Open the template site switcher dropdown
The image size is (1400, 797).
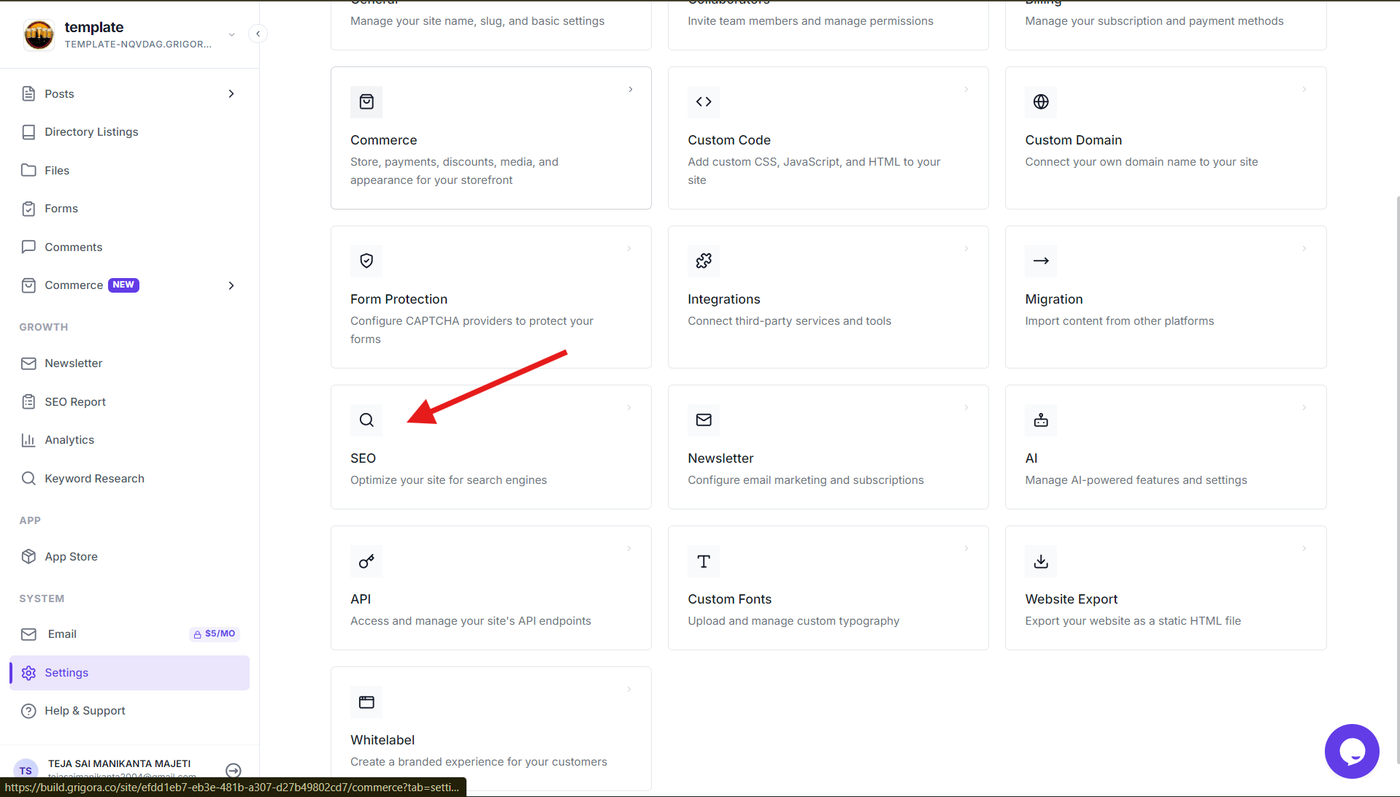pos(232,35)
